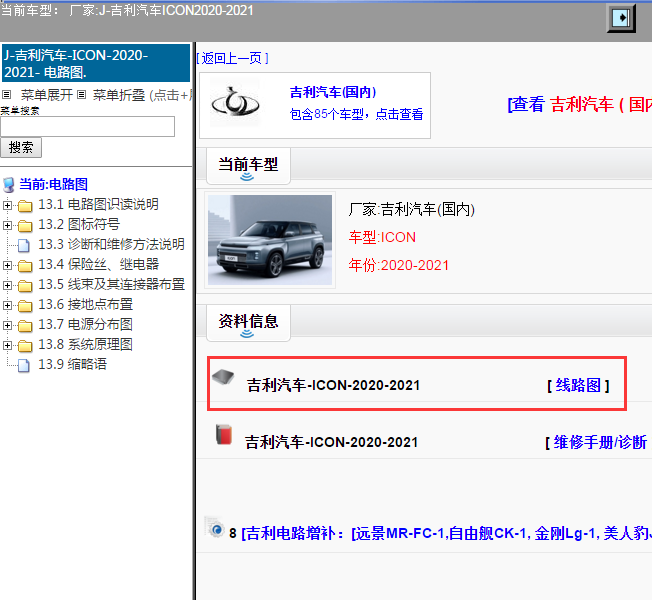The image size is (652, 600).
Task: Click the folder icon for 13.7 电源分布图
Action: tap(25, 326)
